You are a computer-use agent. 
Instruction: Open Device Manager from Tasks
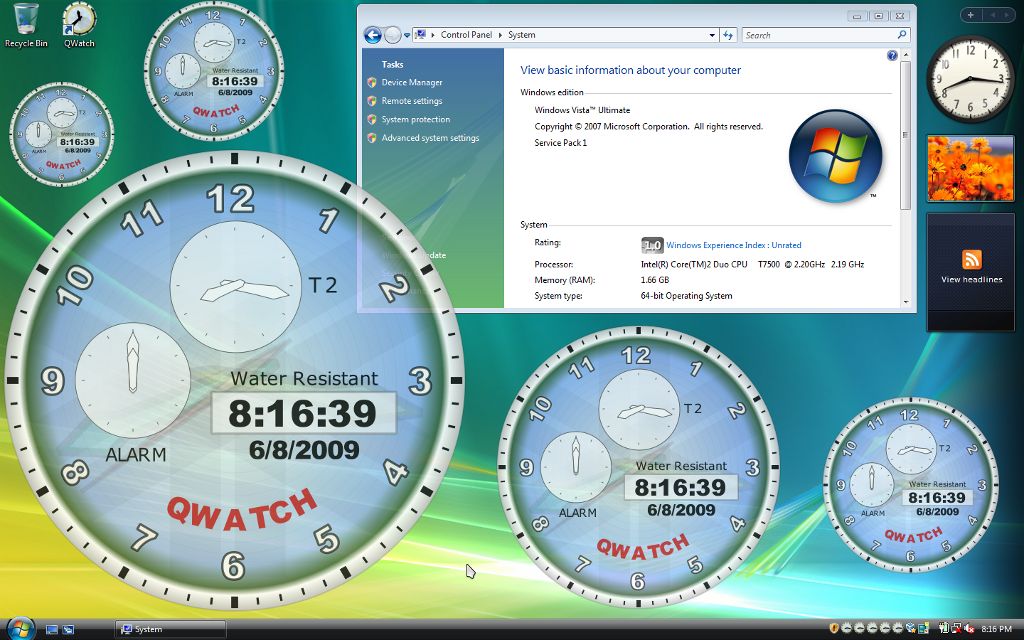[x=411, y=82]
